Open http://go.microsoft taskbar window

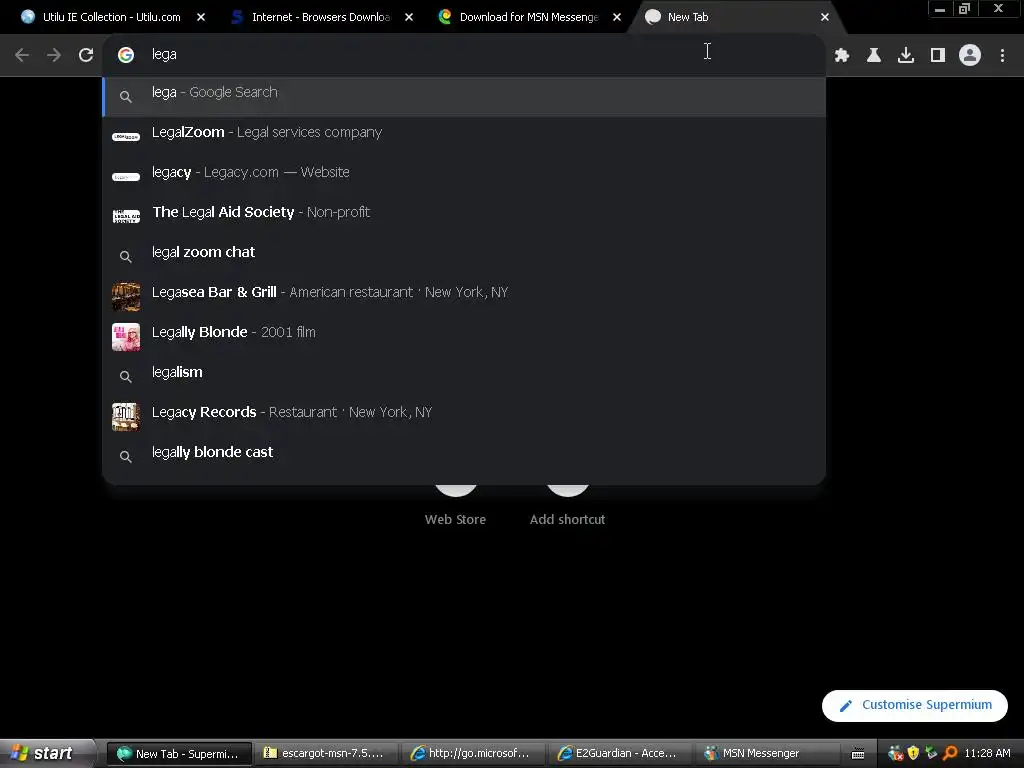coord(472,753)
